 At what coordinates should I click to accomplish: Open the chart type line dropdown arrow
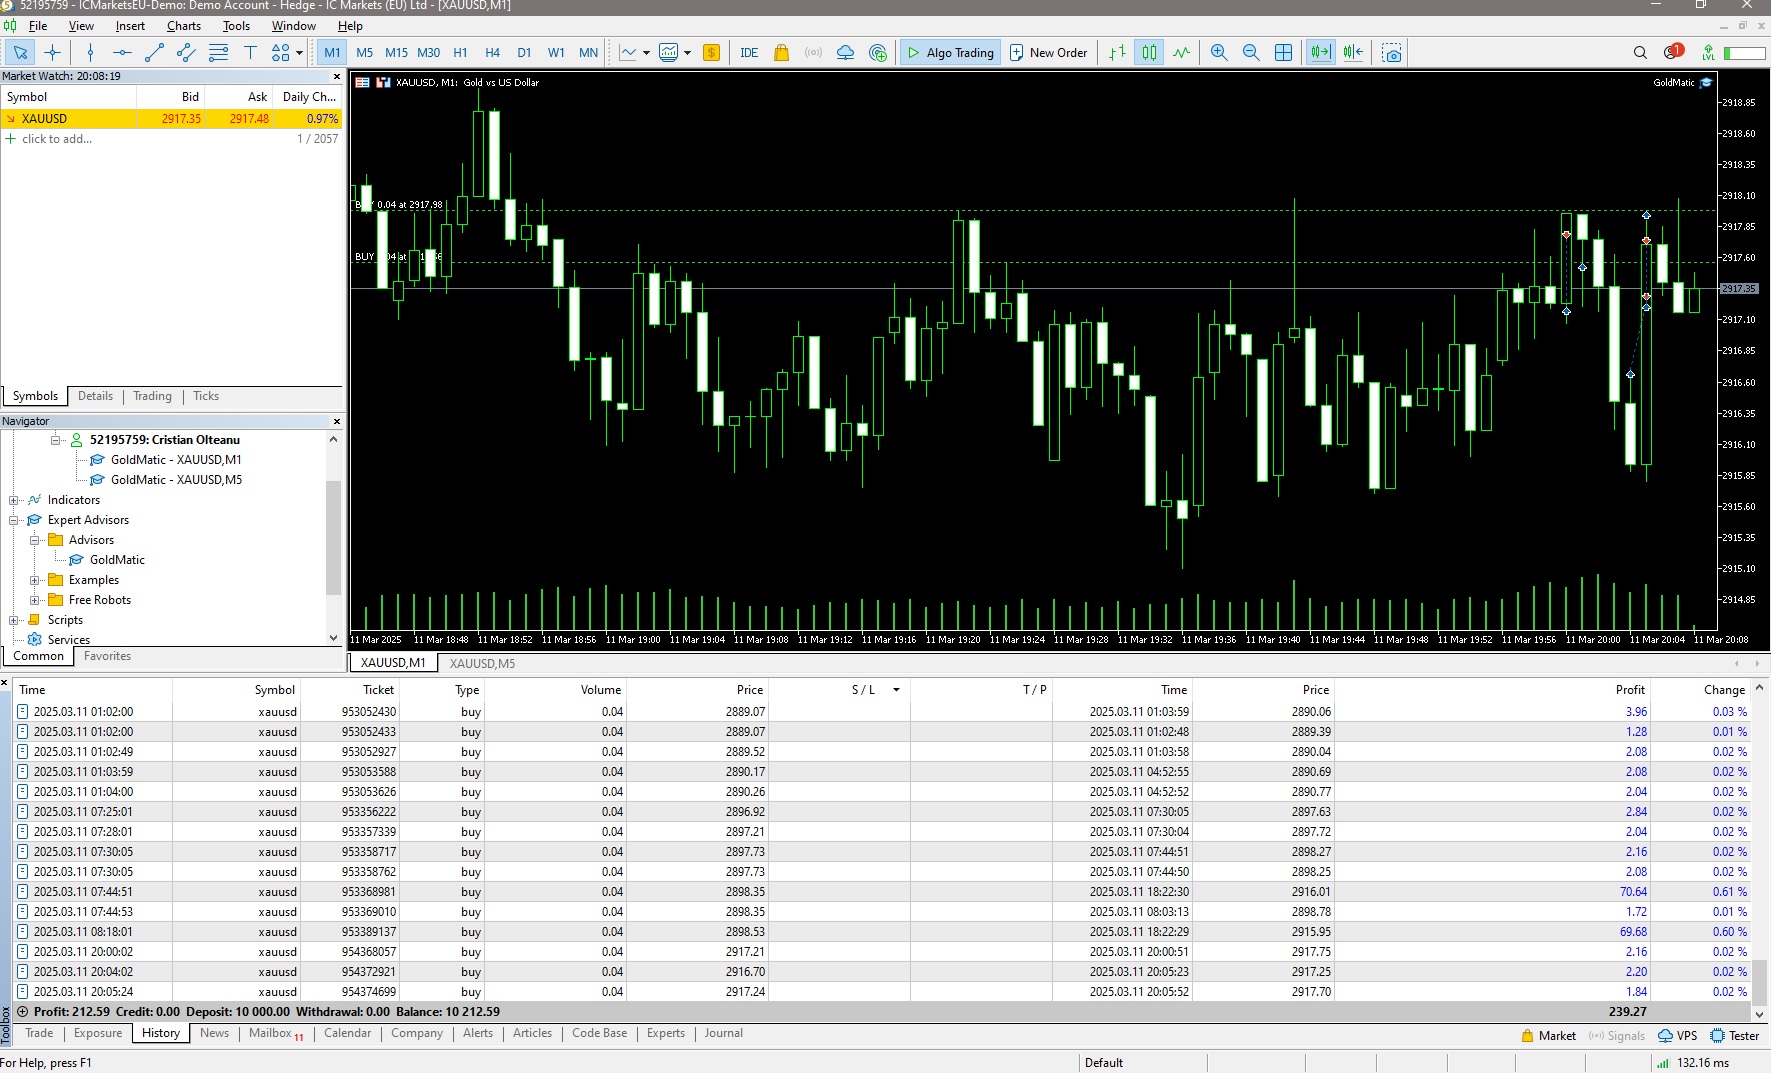tap(646, 53)
